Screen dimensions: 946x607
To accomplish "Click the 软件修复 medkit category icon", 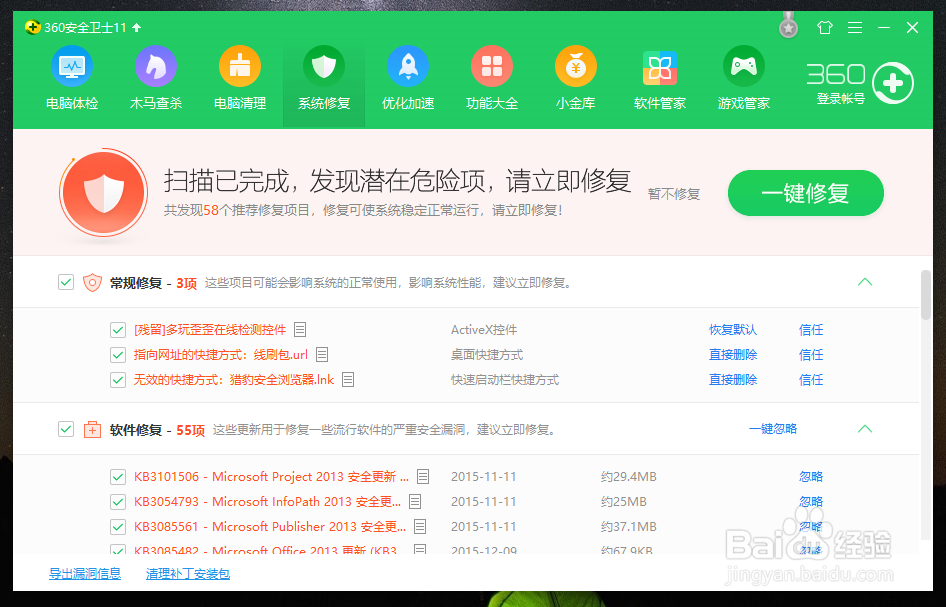I will pos(92,430).
